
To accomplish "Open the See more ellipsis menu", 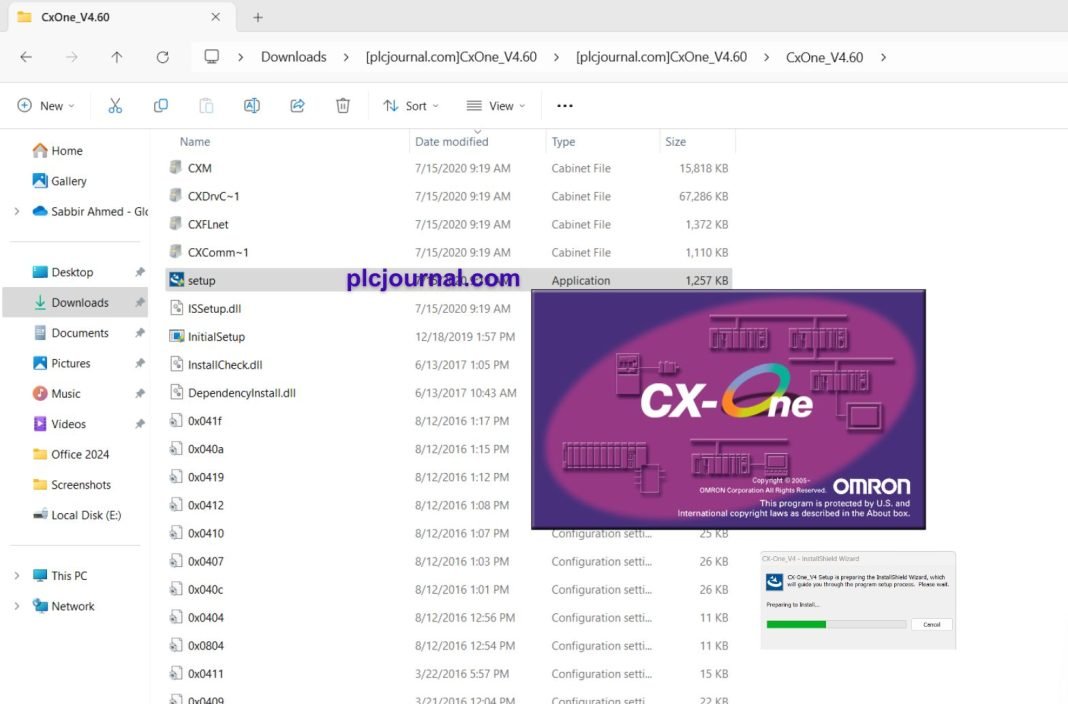I will (564, 105).
